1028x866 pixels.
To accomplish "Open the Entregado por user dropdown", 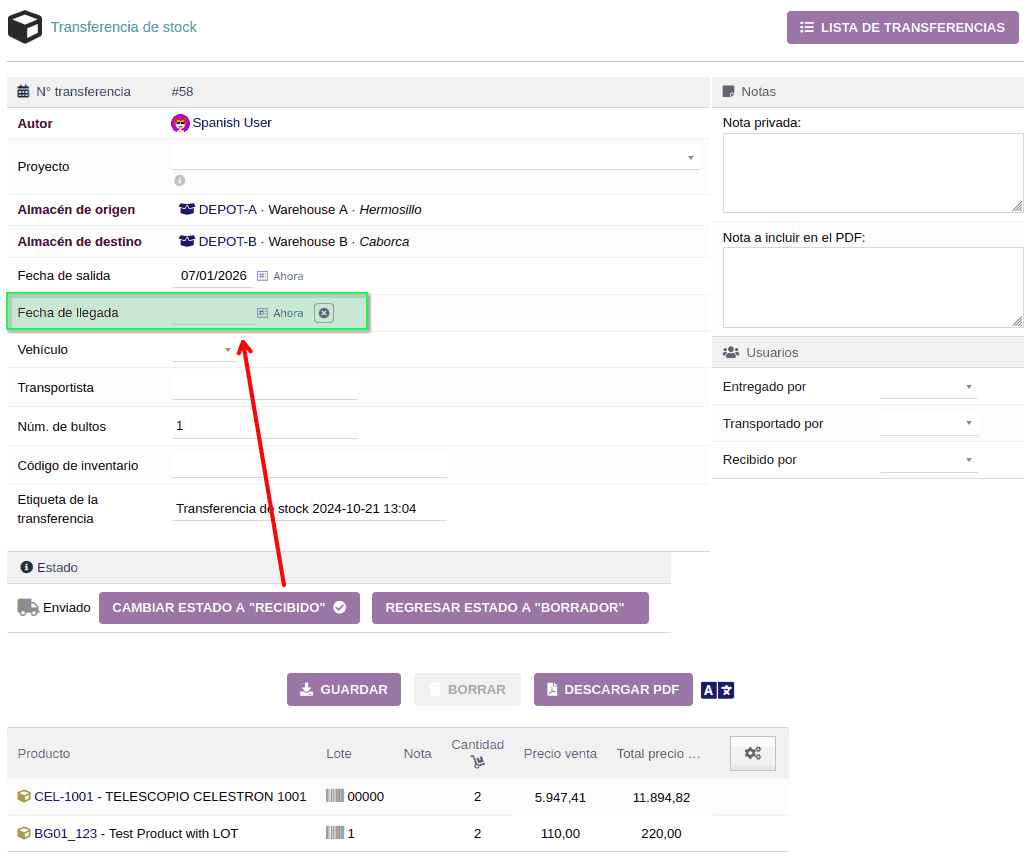I will coord(928,387).
